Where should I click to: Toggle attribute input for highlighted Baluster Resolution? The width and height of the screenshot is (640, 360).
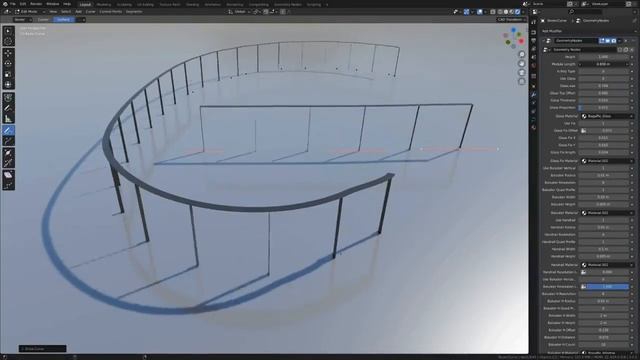click(584, 287)
